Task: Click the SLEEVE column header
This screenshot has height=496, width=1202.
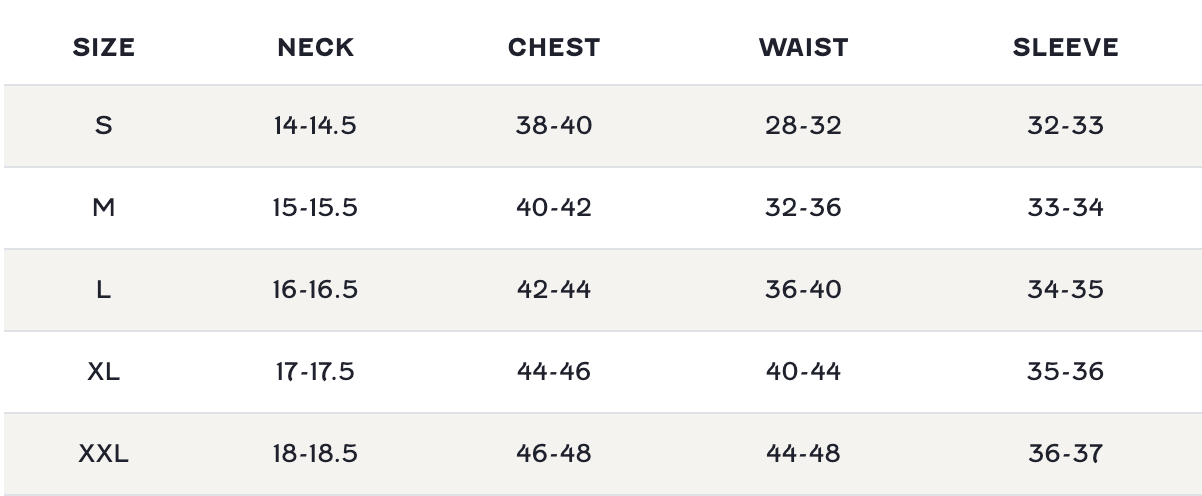Action: click(1065, 48)
